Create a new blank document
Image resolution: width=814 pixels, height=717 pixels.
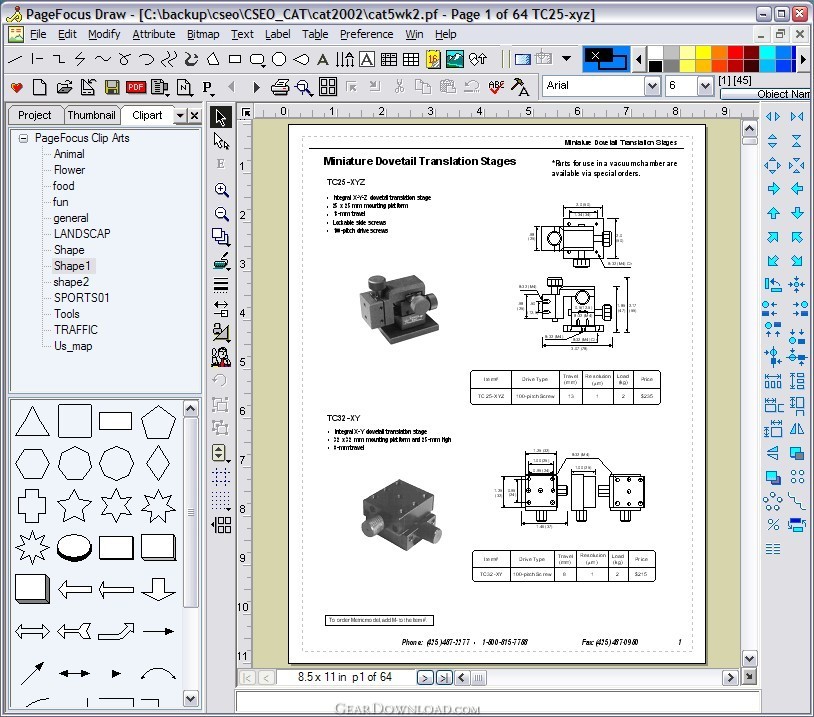coord(40,87)
